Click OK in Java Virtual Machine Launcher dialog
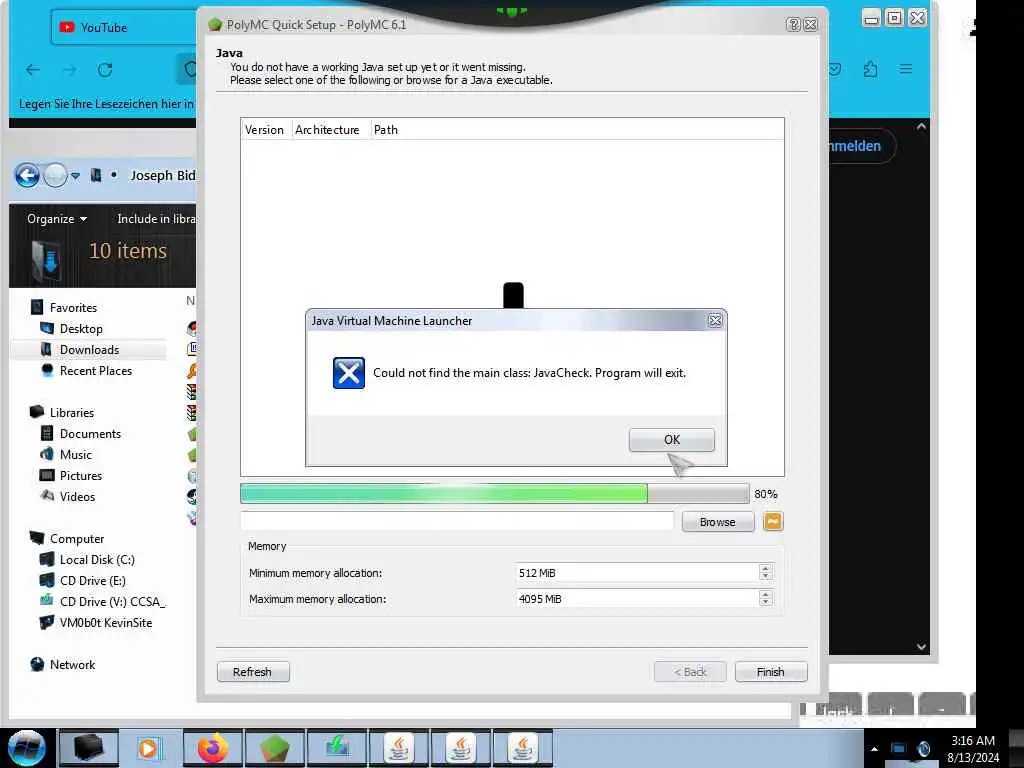The image size is (1024, 768). [671, 440]
